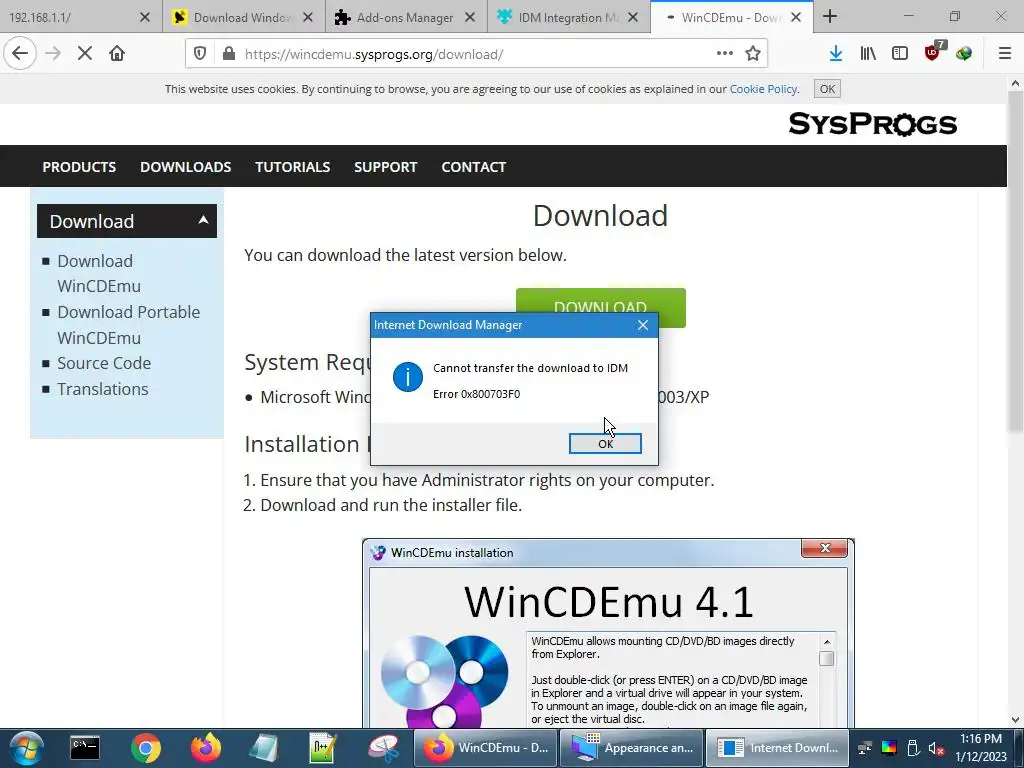The height and width of the screenshot is (768, 1024).
Task: Click the WinCDEmu installation screenshot image
Action: 608,633
